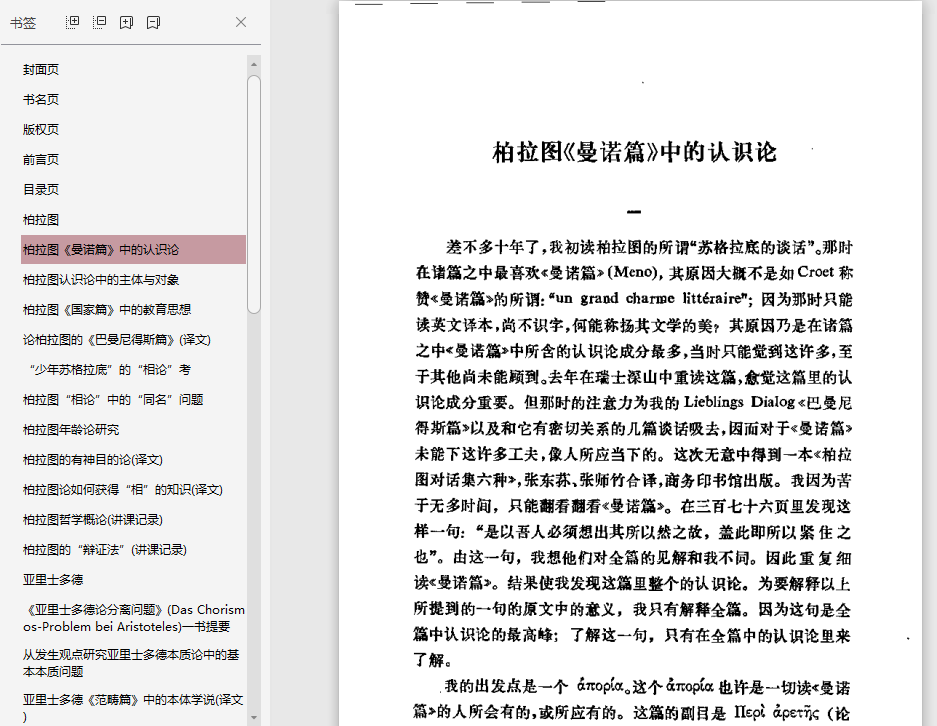Select 亚里士多德《范畴篇》中的本体学说 bookmark

133,707
